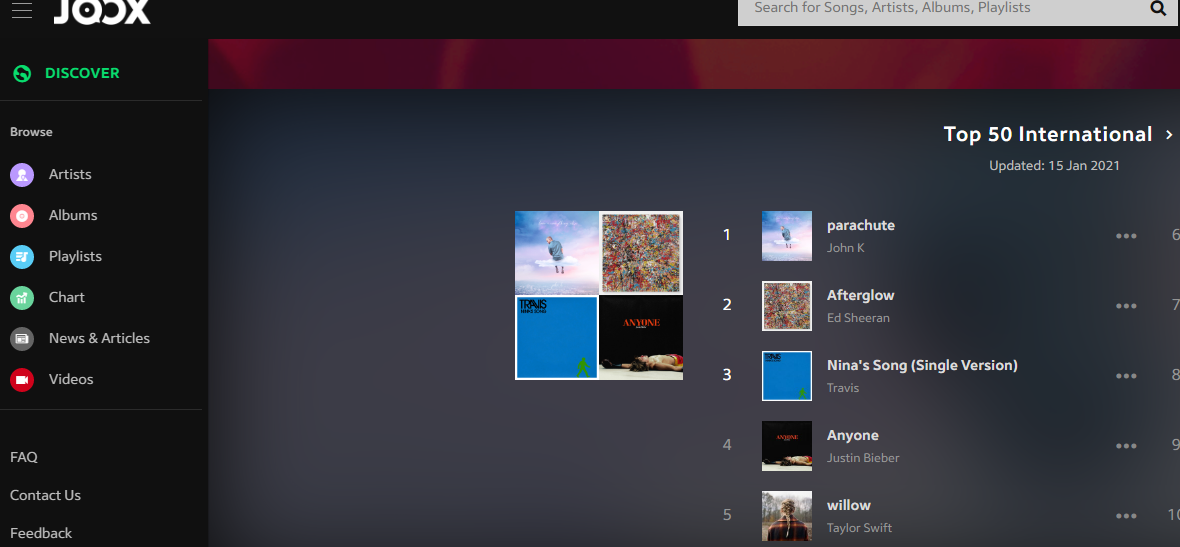Click the Chart sidebar icon
Screen dimensions: 1180x547
pos(22,298)
